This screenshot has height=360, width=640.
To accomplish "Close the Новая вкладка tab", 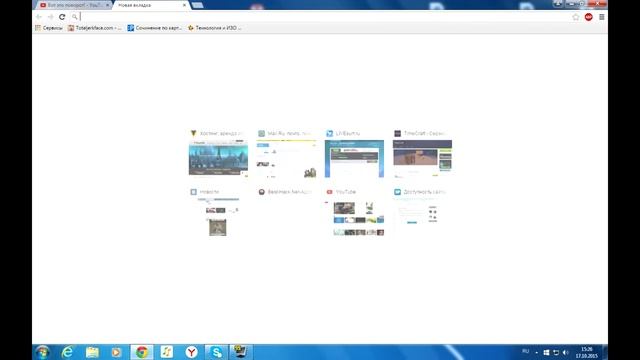I will tap(184, 5).
